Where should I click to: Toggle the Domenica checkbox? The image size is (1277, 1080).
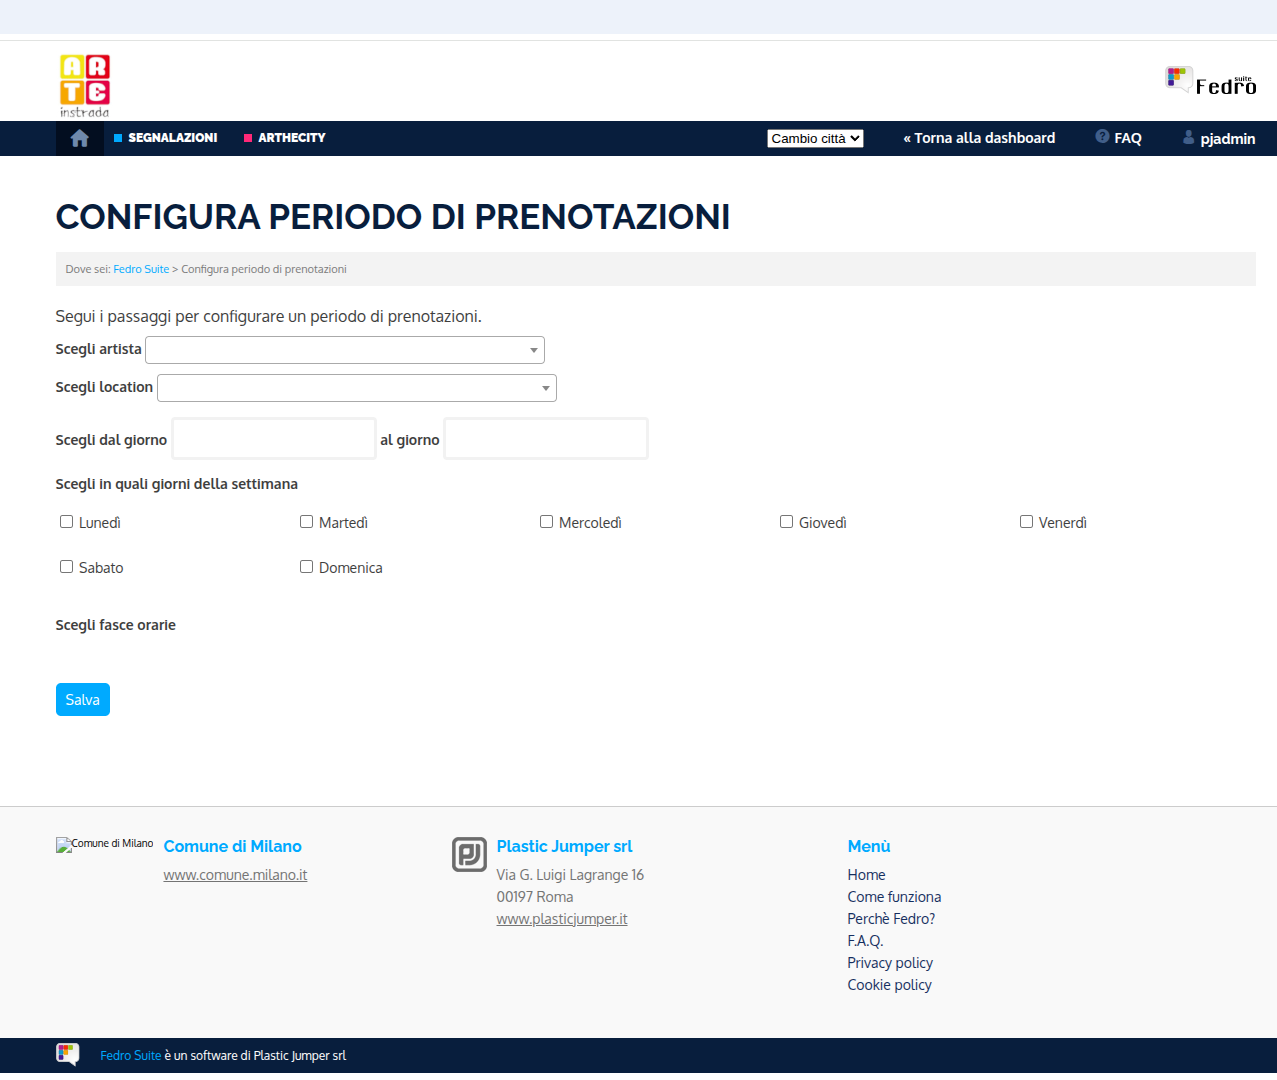307,567
